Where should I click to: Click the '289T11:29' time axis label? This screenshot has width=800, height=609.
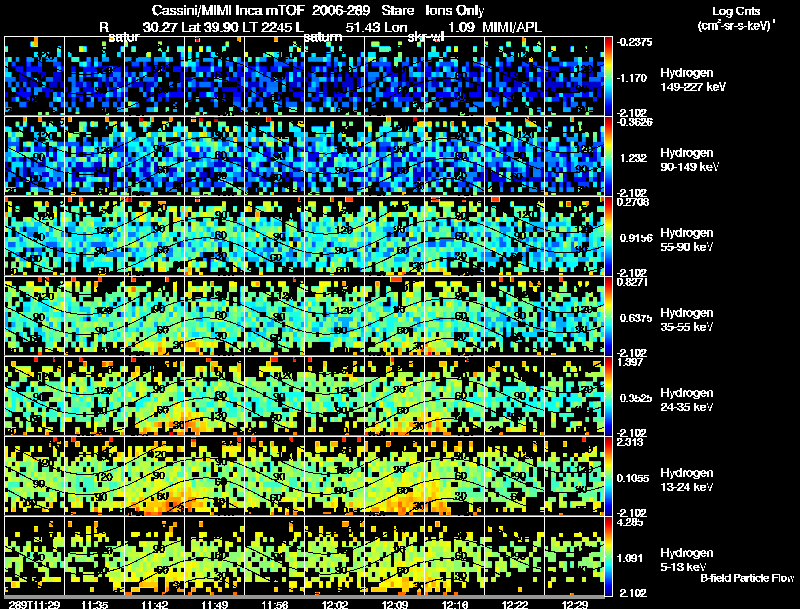point(34,604)
